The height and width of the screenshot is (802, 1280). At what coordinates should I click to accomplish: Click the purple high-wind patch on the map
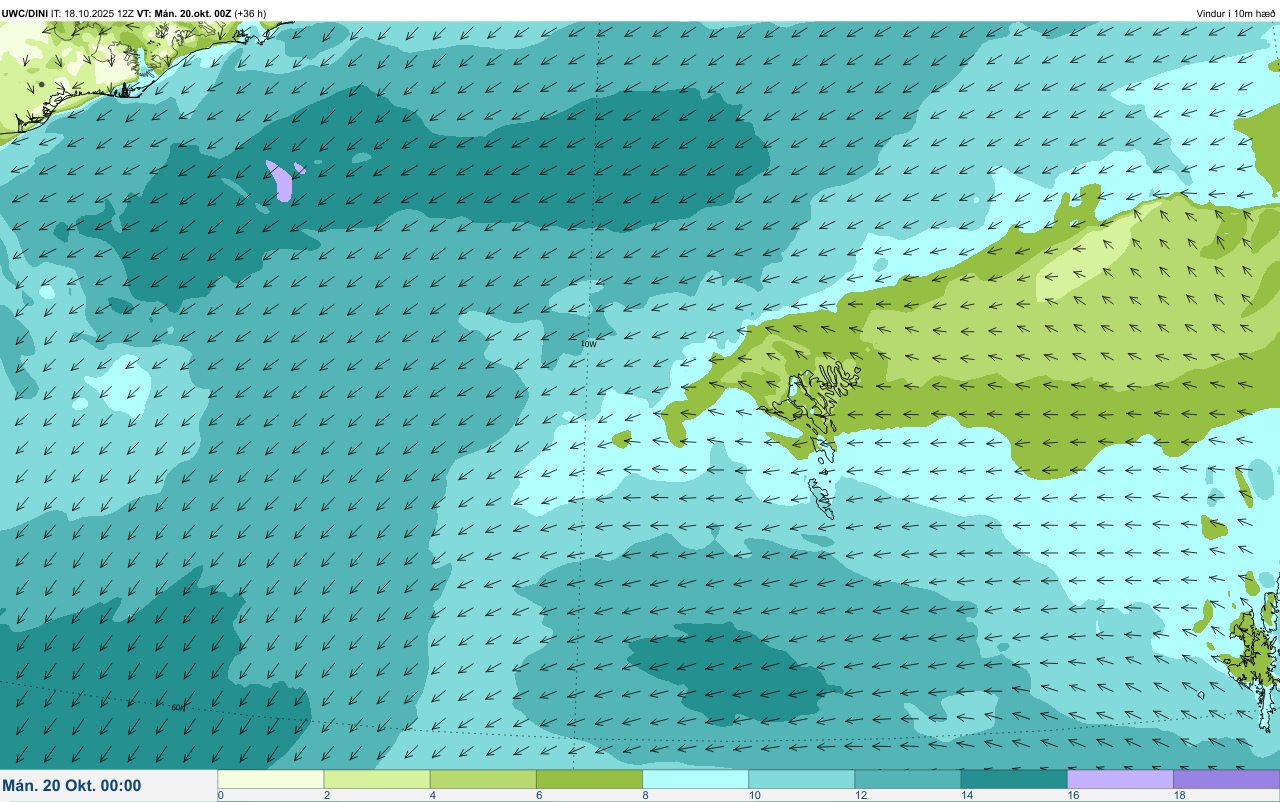[283, 182]
